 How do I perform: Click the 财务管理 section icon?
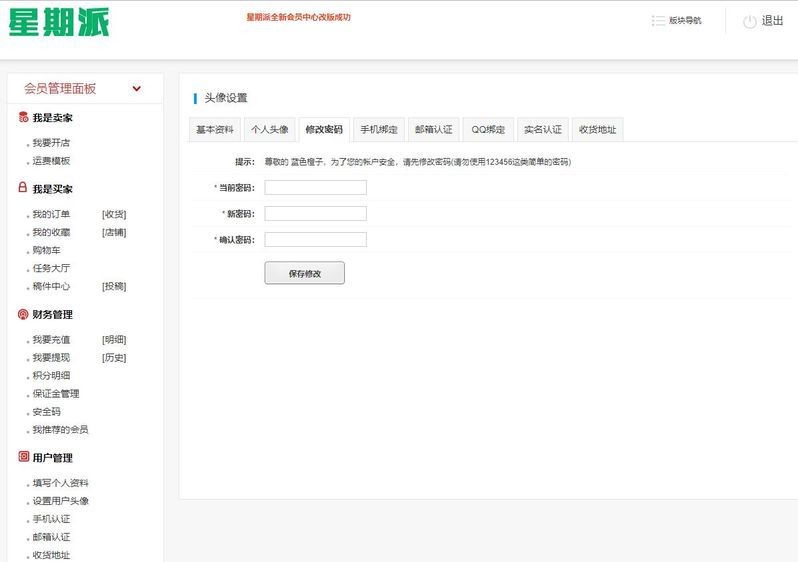click(x=23, y=314)
